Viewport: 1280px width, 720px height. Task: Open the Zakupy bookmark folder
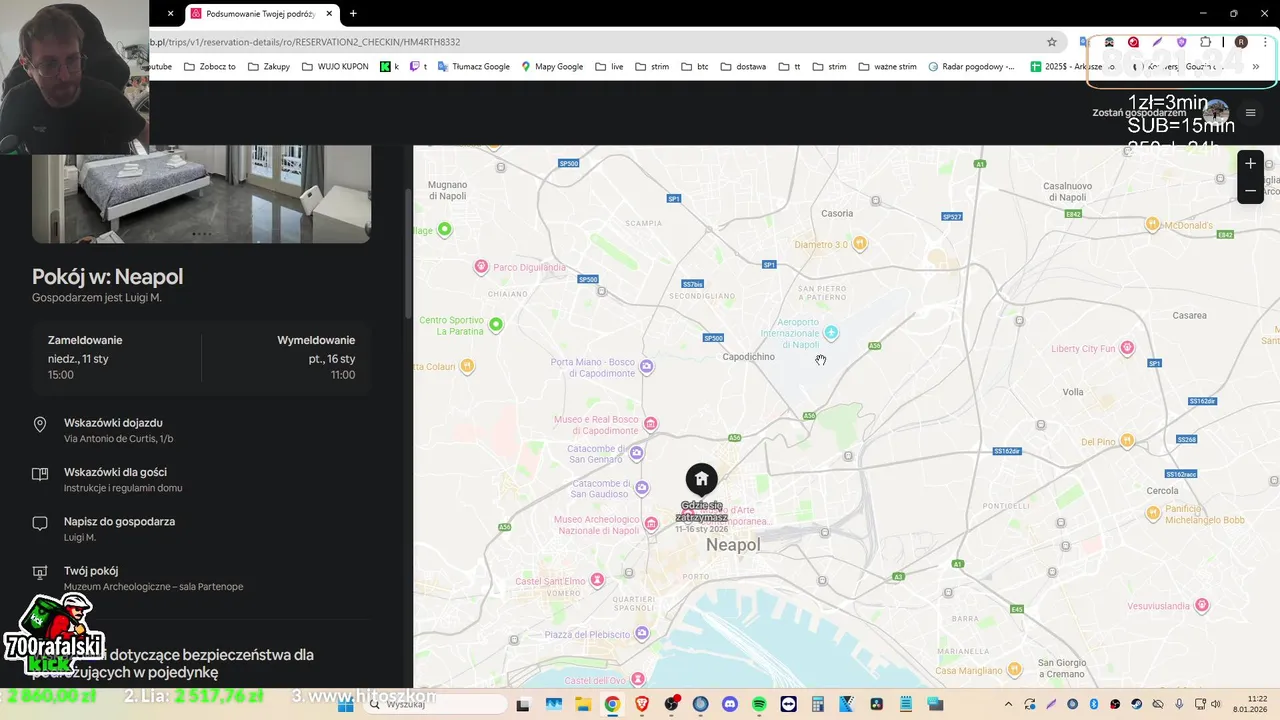pos(269,67)
